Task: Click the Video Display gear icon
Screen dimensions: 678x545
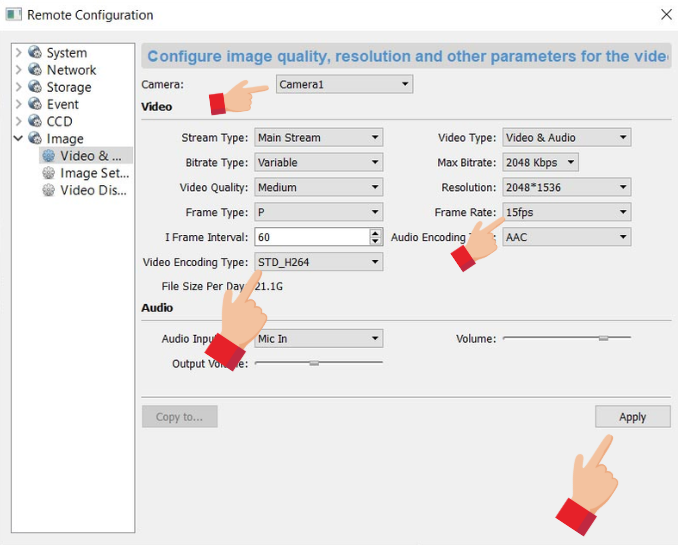Action: point(48,190)
